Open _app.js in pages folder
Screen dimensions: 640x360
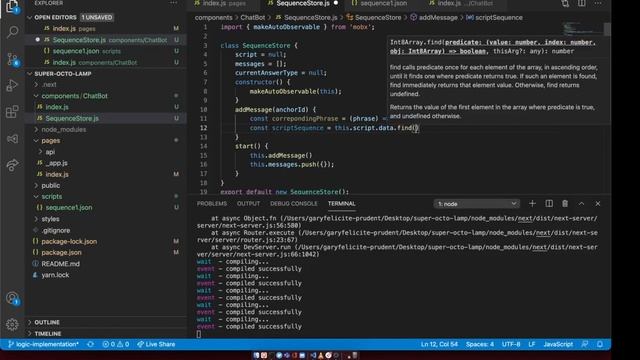(x=57, y=163)
